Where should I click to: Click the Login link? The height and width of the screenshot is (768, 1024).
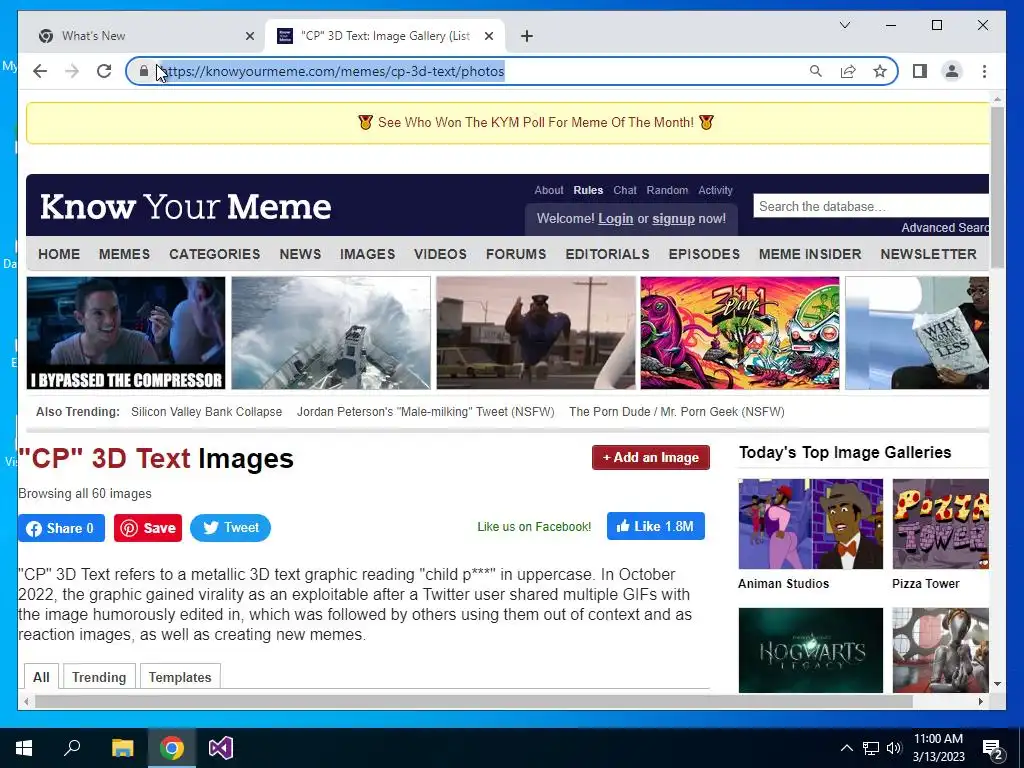[x=616, y=219]
